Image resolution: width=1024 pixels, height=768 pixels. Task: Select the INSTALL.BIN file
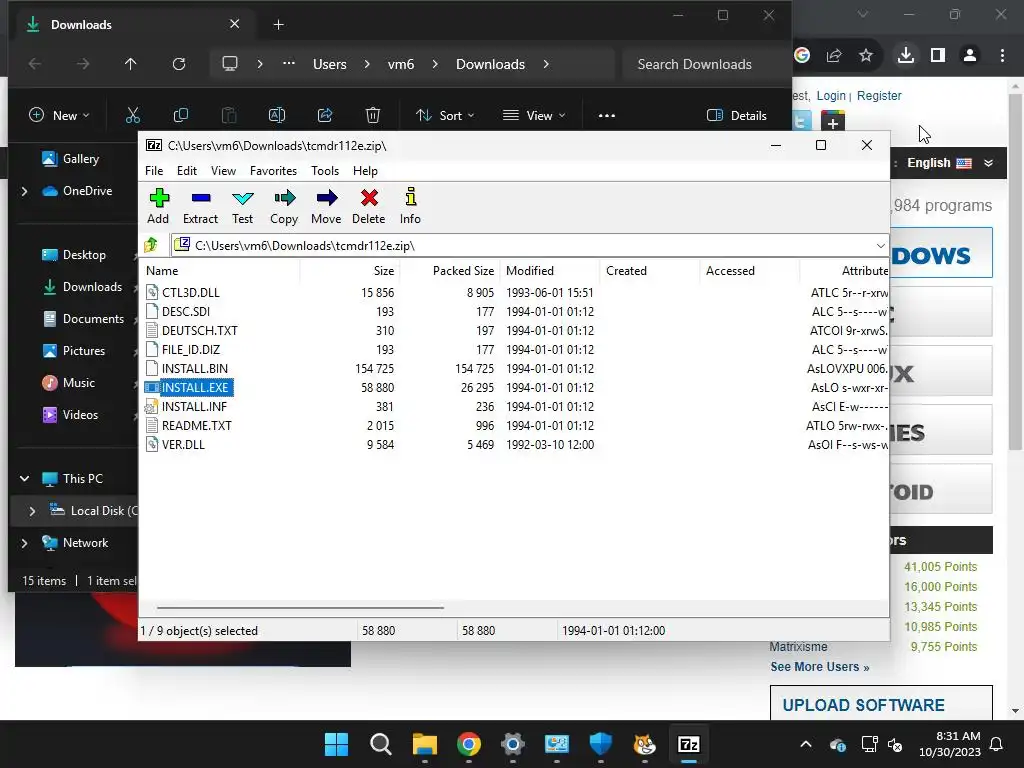(x=195, y=368)
